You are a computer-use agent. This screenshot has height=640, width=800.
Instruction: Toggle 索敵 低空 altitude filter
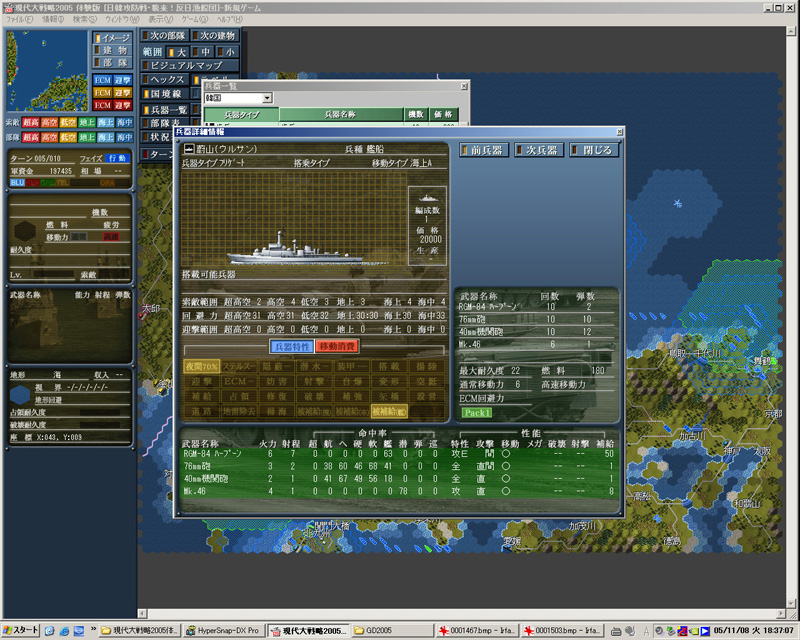tap(68, 122)
